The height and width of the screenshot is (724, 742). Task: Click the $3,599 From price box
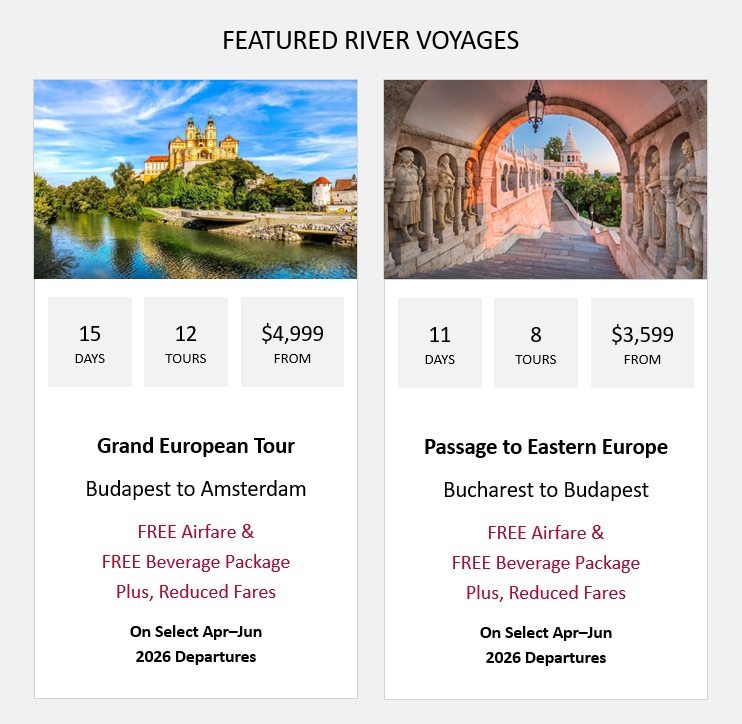click(642, 343)
